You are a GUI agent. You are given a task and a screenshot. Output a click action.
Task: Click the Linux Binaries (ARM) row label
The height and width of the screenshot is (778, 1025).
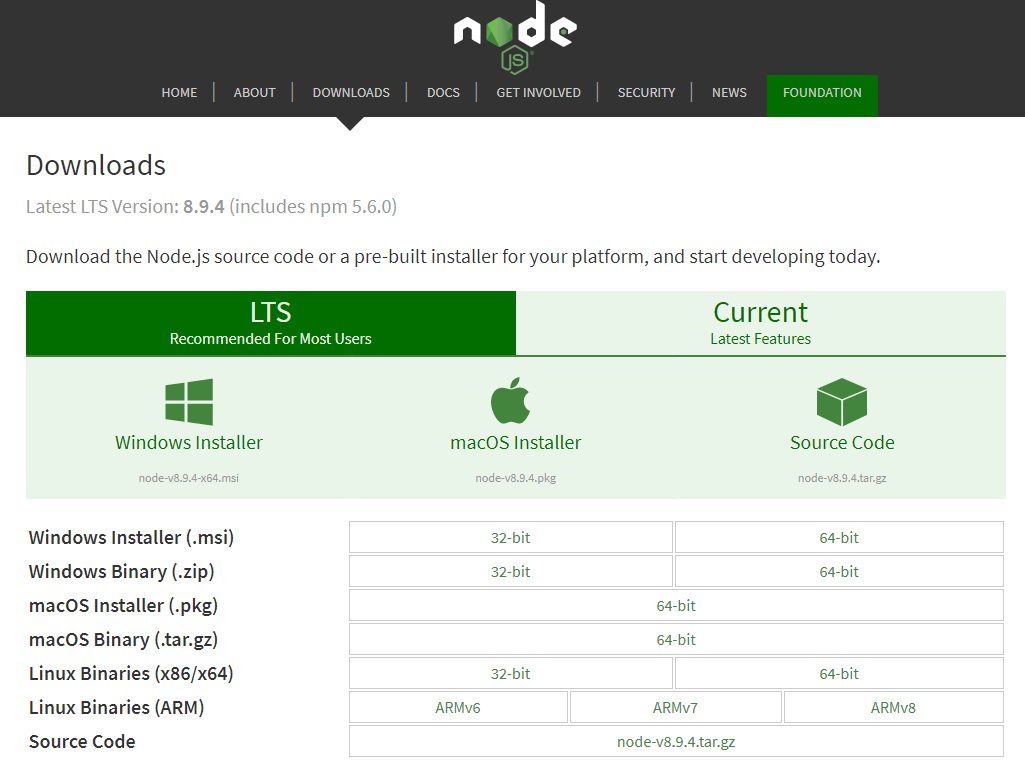tap(116, 707)
